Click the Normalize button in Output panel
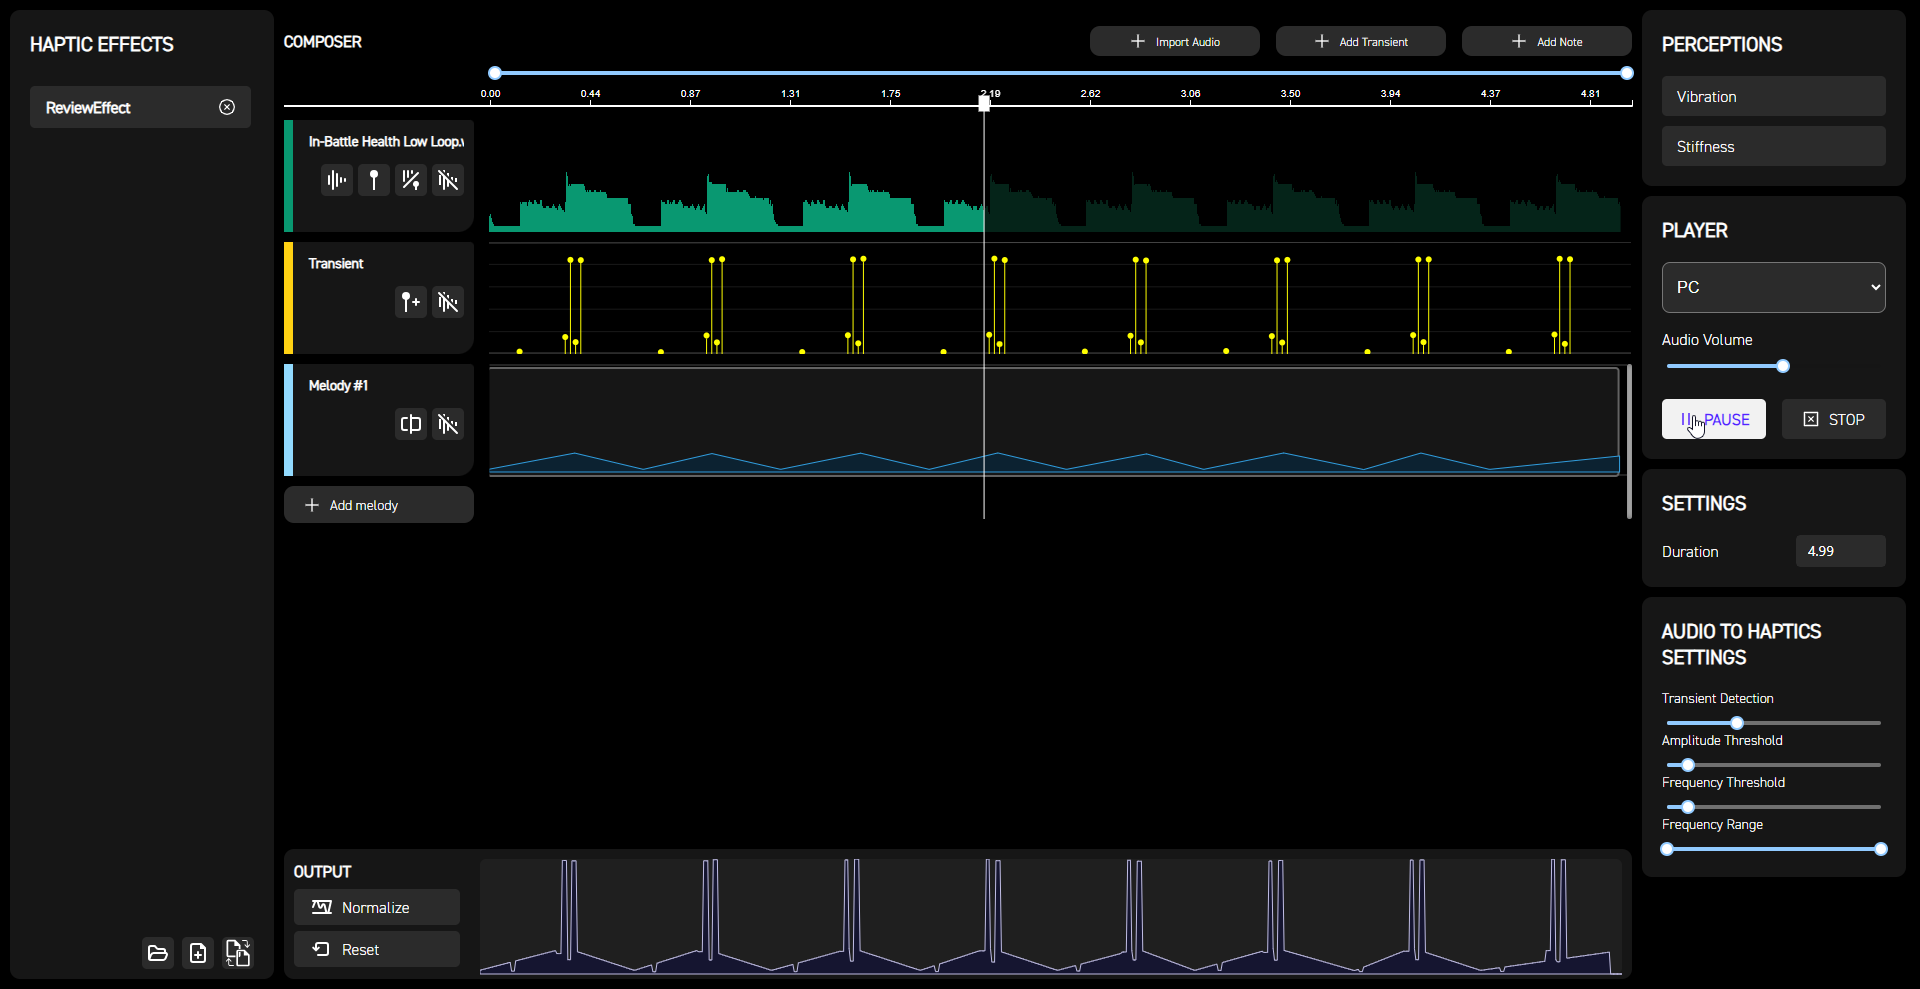The image size is (1920, 989). coord(376,907)
